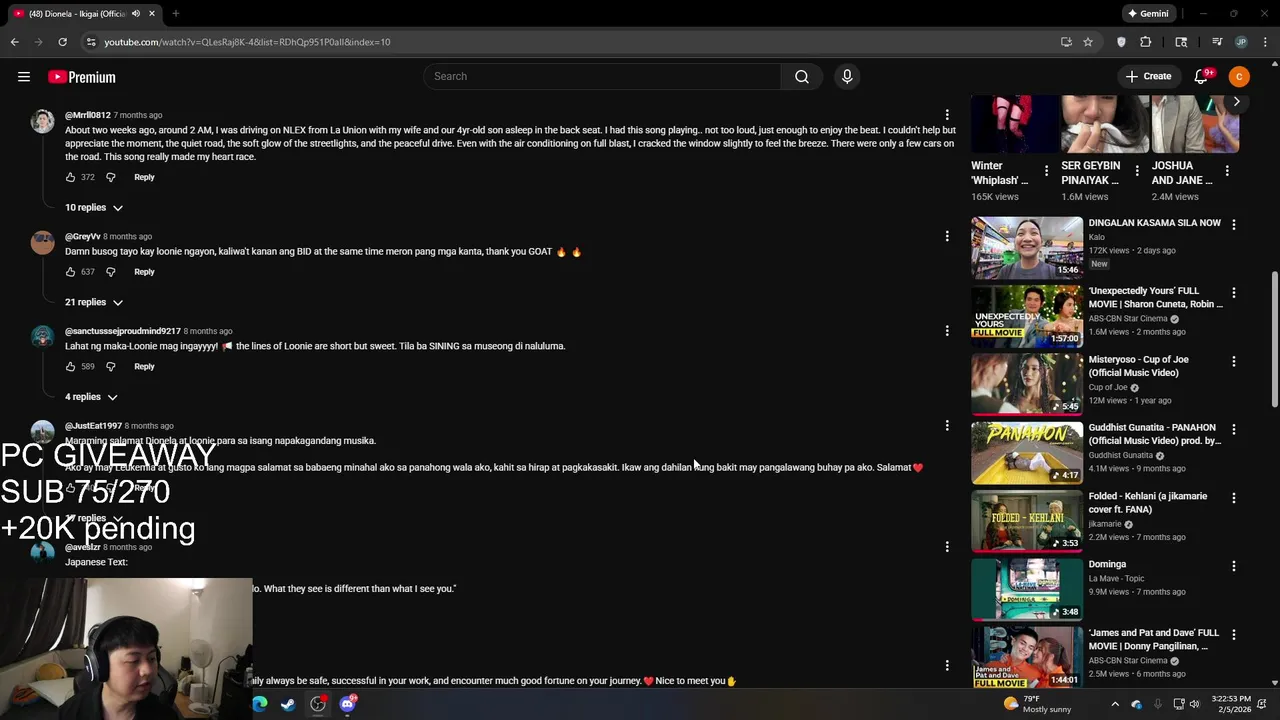This screenshot has height=720, width=1280.
Task: Like the comment by @Mrrll0812
Action: coord(70,177)
